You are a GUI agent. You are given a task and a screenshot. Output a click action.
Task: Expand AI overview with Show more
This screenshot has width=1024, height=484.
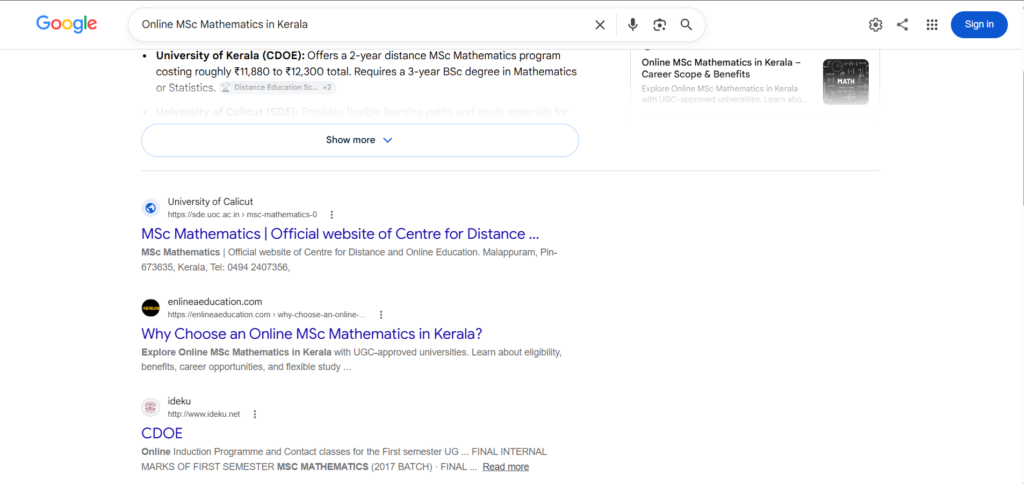coord(360,140)
